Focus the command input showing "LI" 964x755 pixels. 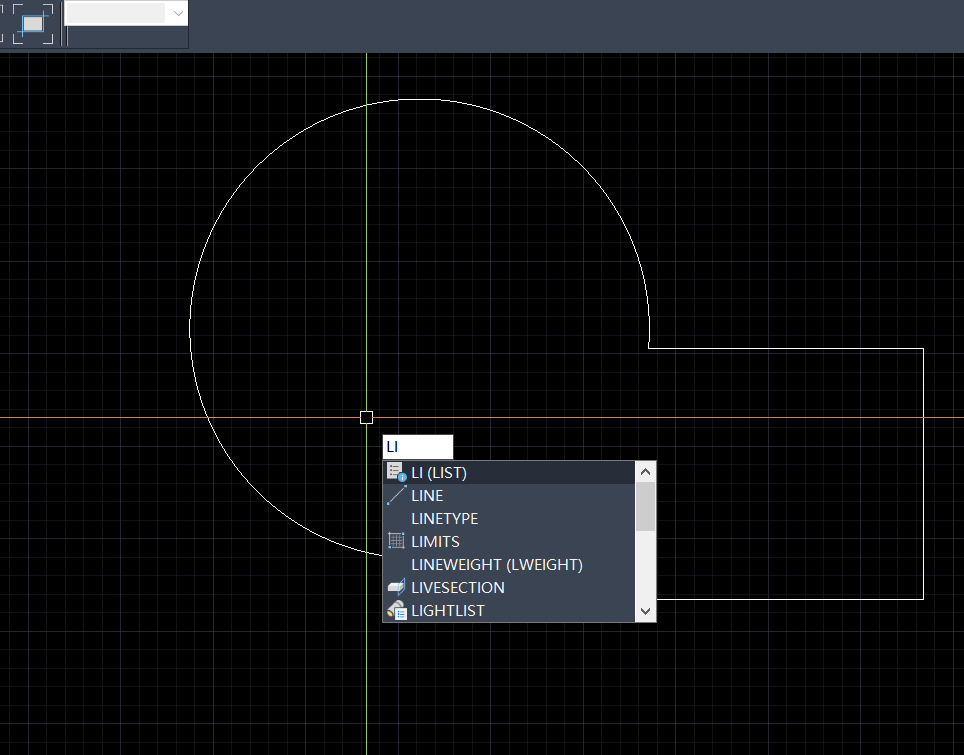coord(417,447)
